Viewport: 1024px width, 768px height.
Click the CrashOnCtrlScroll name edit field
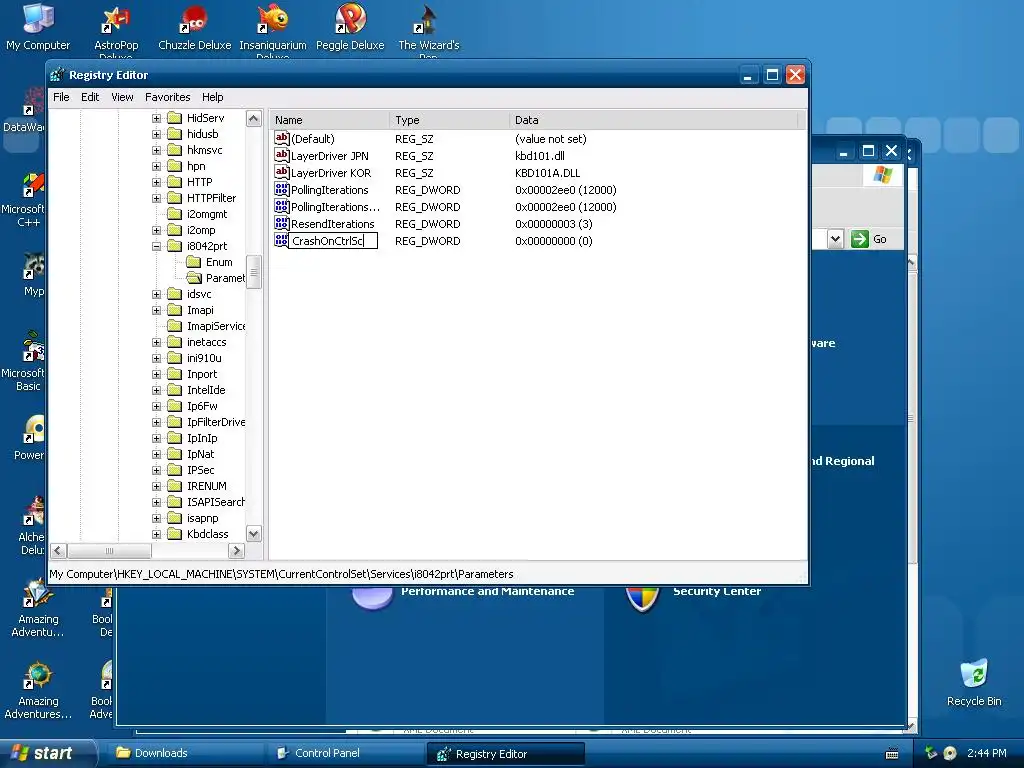click(x=333, y=241)
